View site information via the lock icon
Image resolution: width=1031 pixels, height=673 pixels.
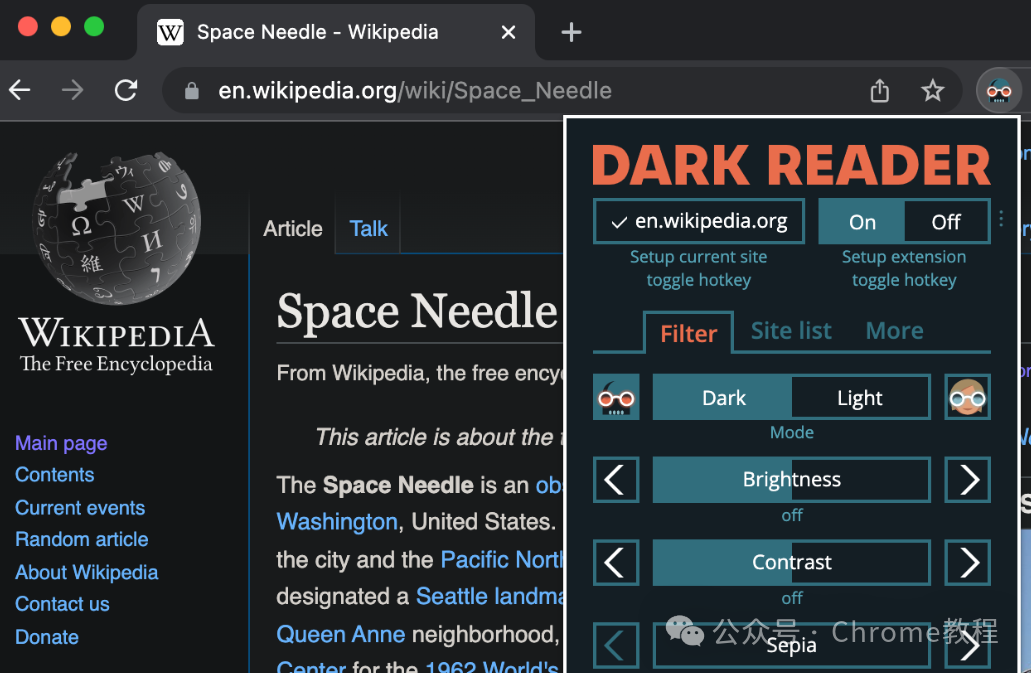tap(191, 91)
